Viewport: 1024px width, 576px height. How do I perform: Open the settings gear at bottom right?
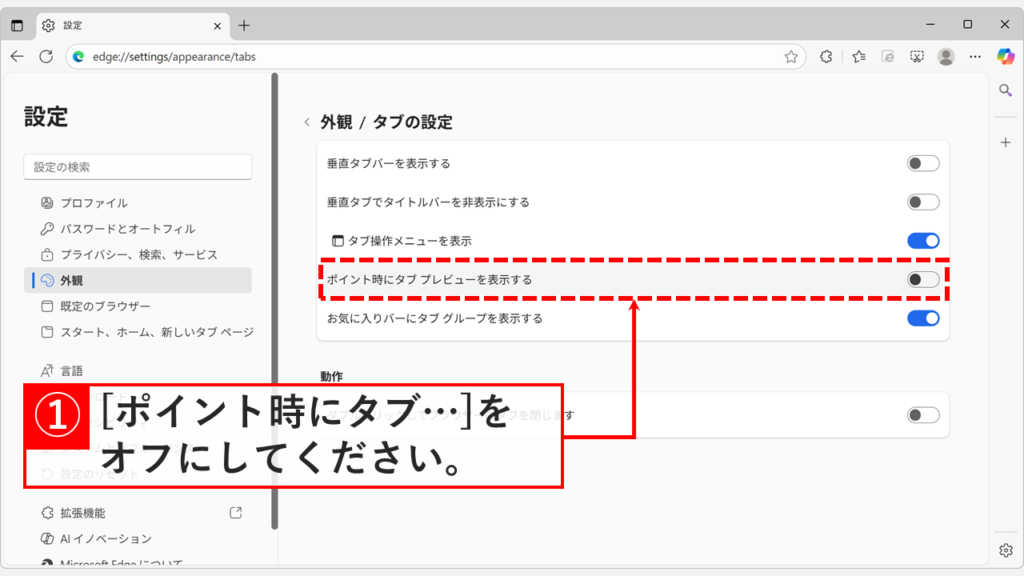click(x=1004, y=549)
